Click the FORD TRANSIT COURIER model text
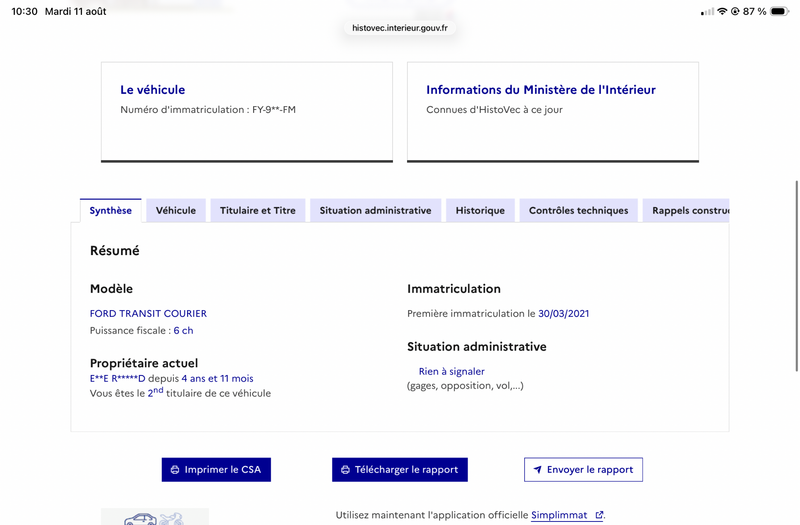 (148, 313)
